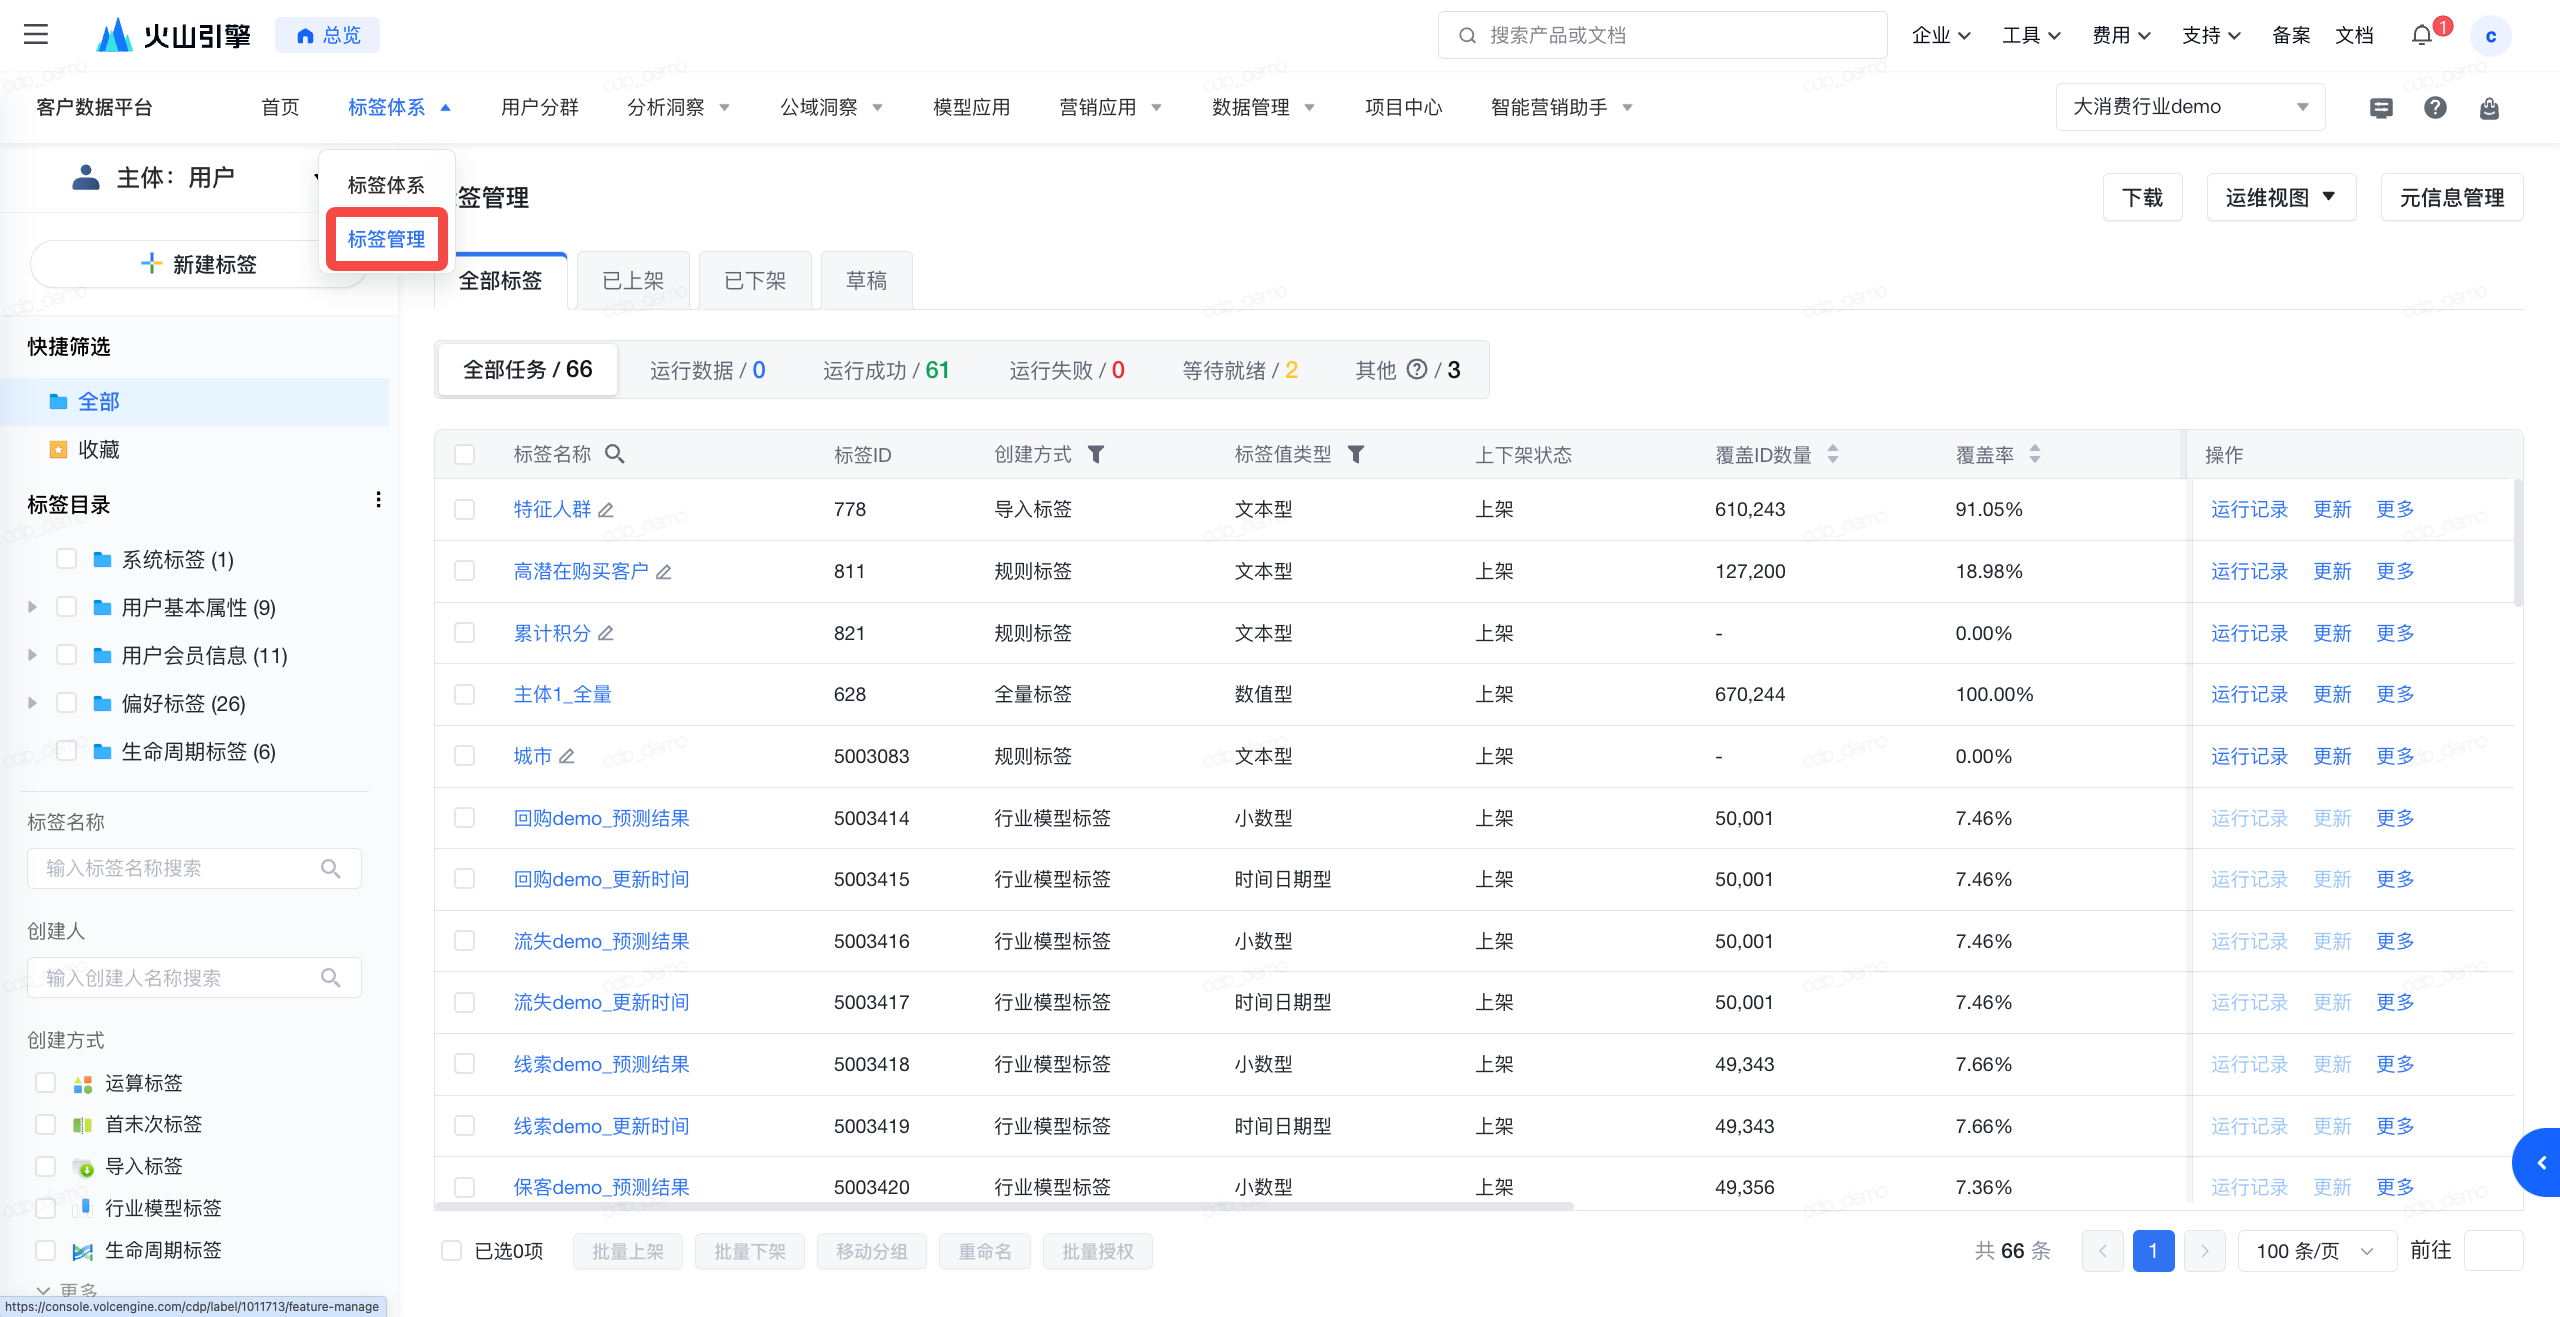Open the 标签目录 more options menu

pos(378,500)
